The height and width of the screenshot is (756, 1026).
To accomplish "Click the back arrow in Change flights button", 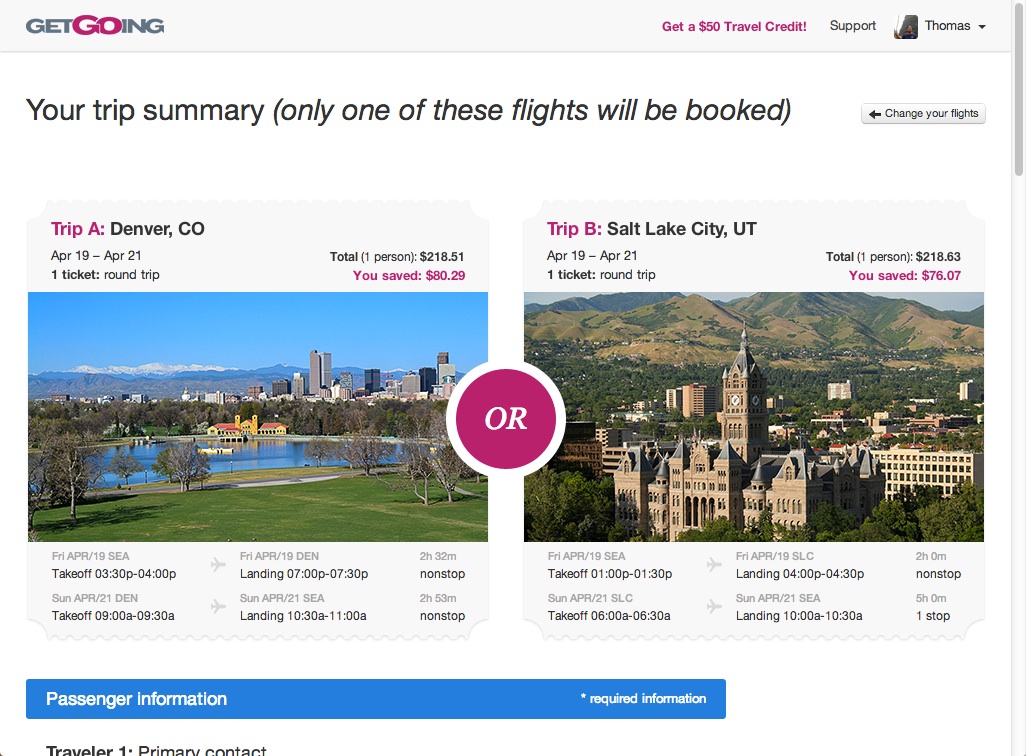I will tap(874, 114).
